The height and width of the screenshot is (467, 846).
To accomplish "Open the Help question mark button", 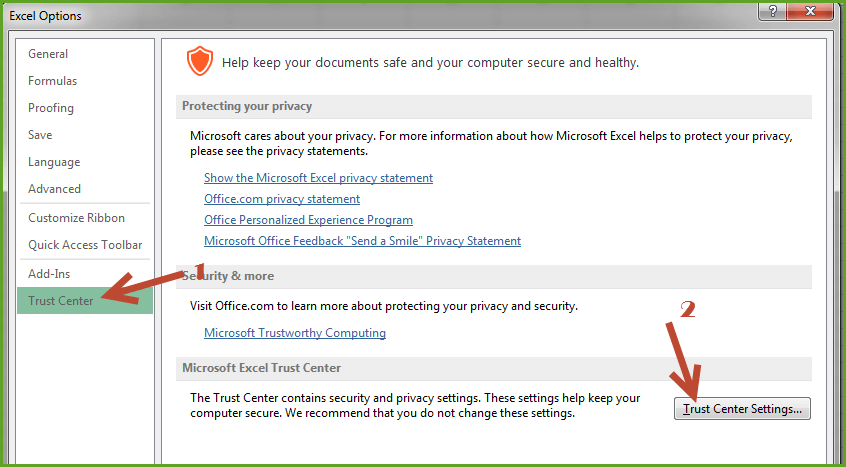I will 770,10.
